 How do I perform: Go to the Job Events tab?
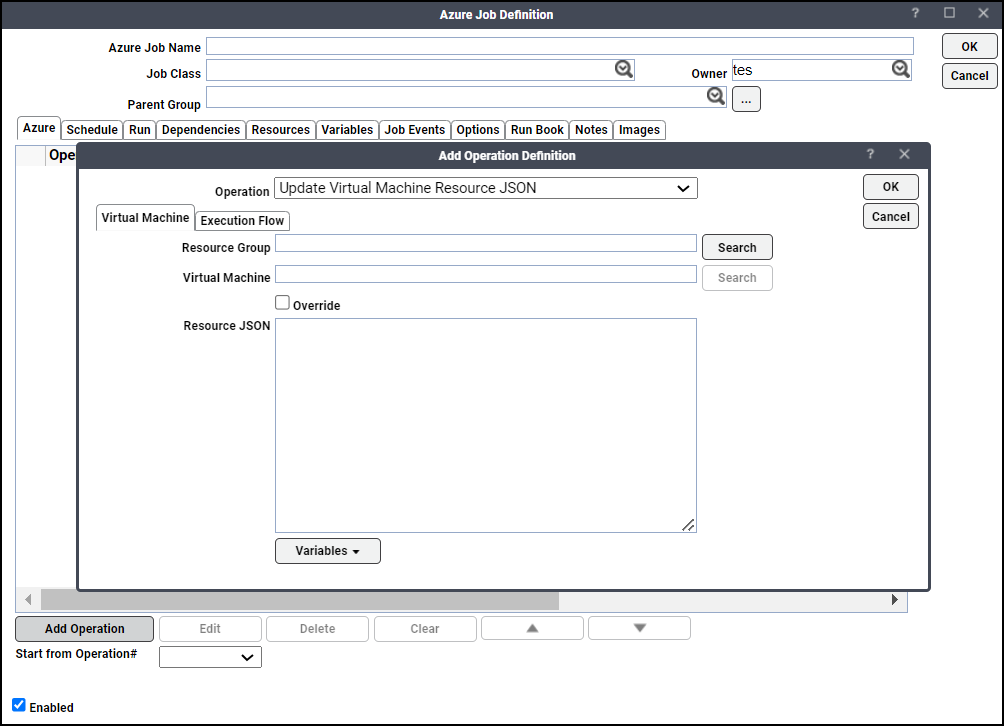pyautogui.click(x=415, y=130)
